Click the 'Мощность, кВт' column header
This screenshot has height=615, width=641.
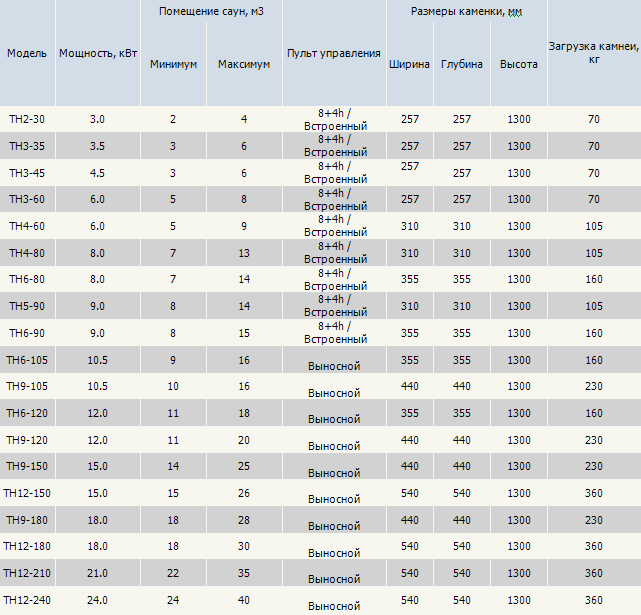pos(98,54)
